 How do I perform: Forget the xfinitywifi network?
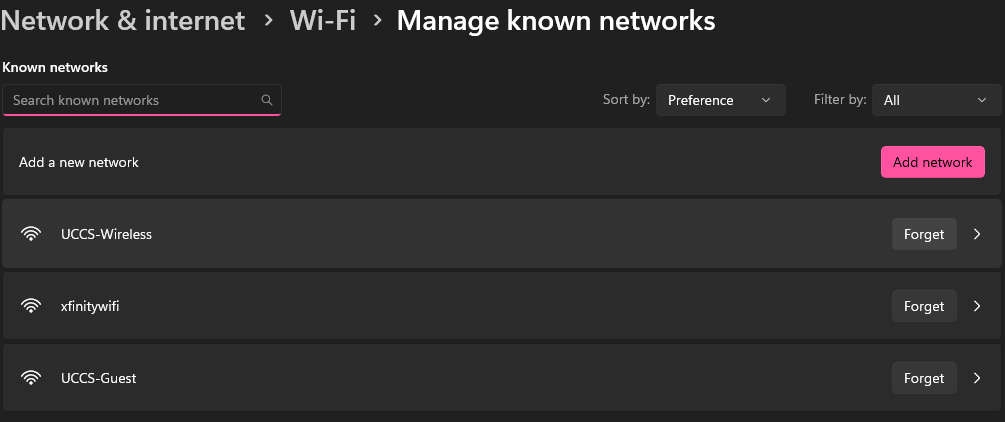(x=924, y=307)
